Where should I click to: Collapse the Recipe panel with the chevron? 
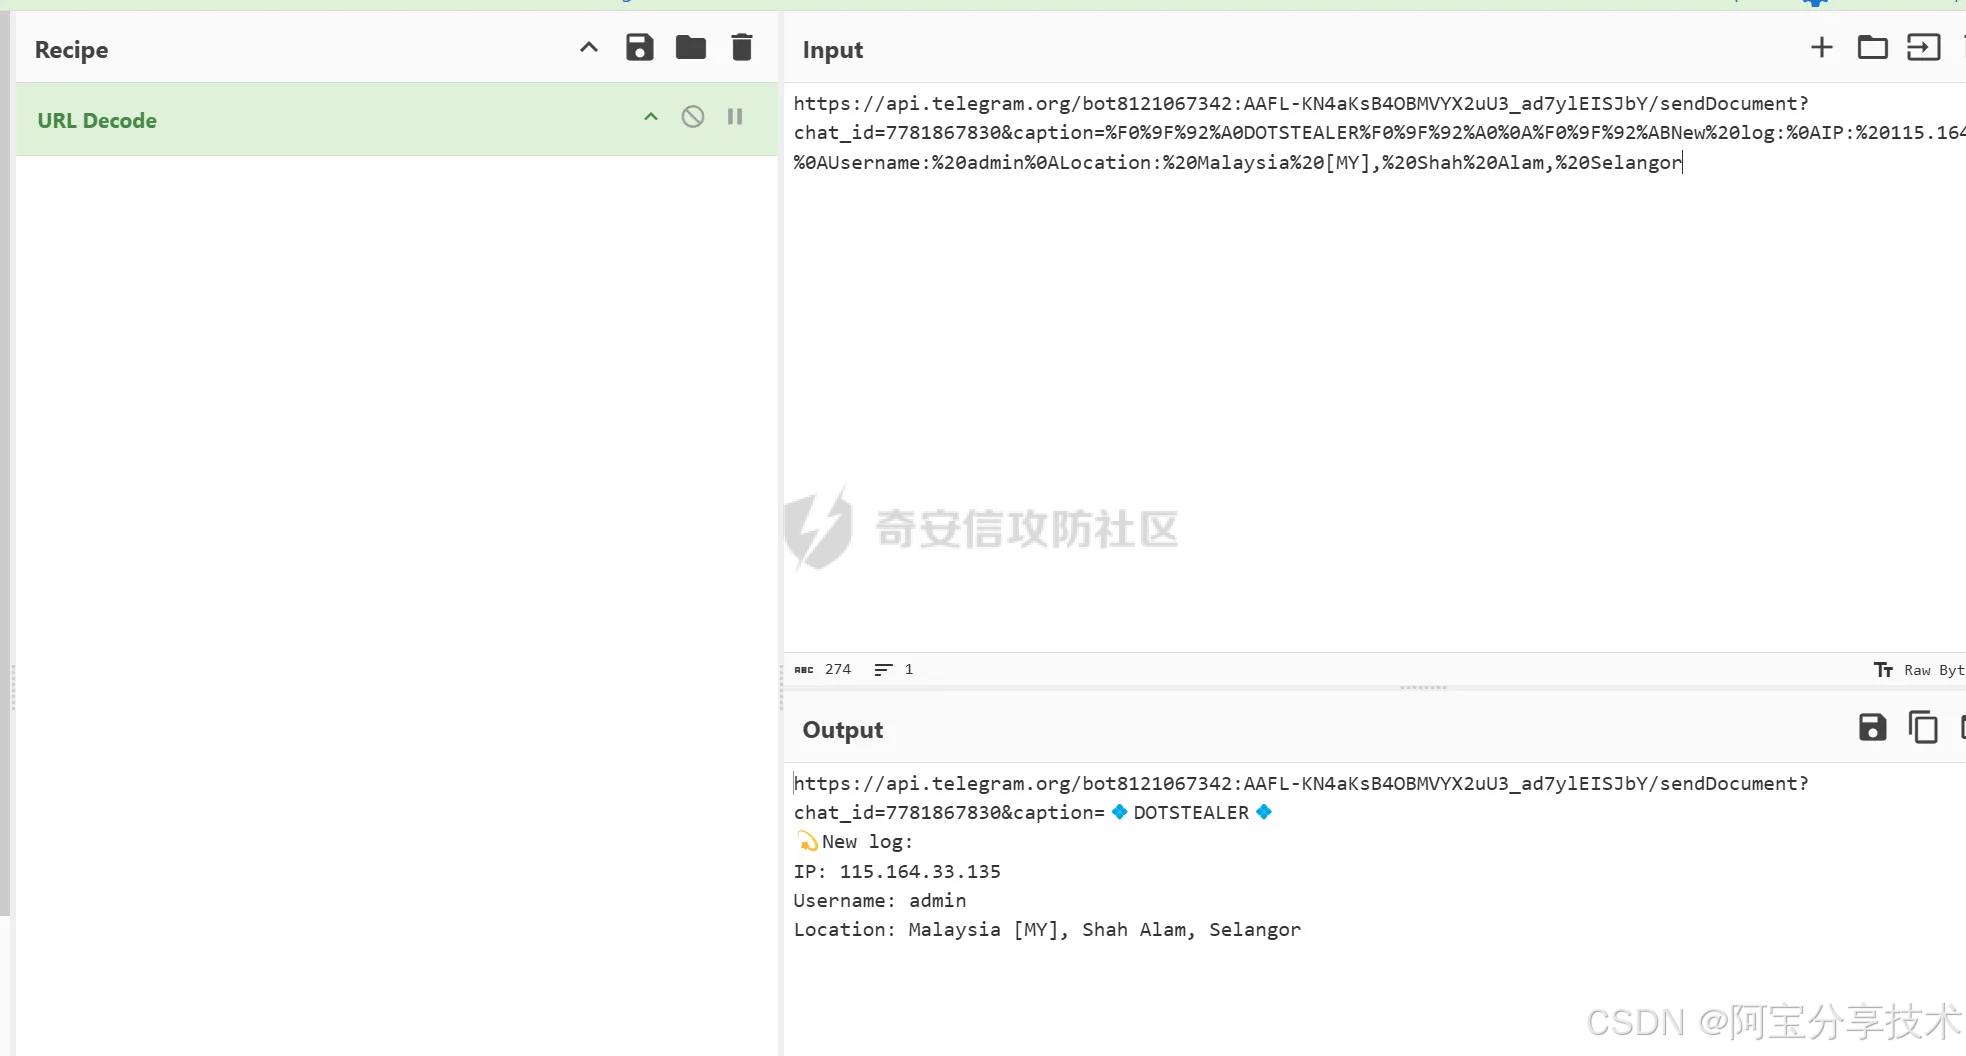(x=589, y=48)
